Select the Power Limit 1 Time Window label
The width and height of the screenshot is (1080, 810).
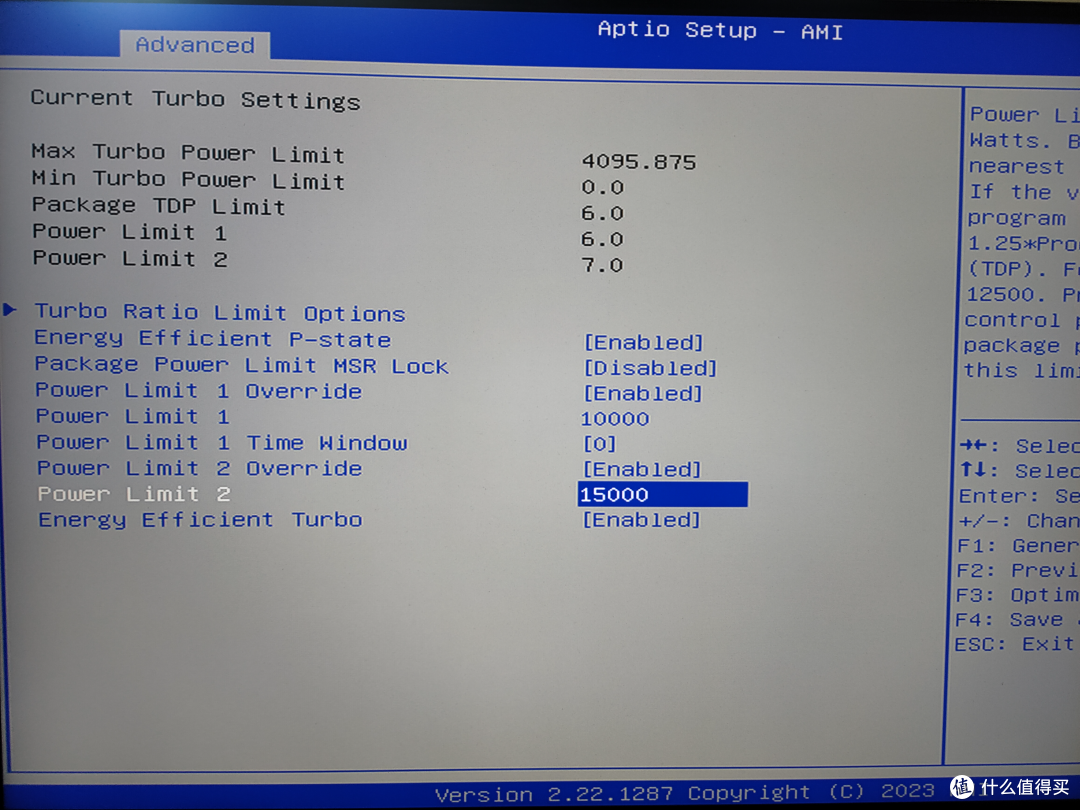tap(221, 443)
